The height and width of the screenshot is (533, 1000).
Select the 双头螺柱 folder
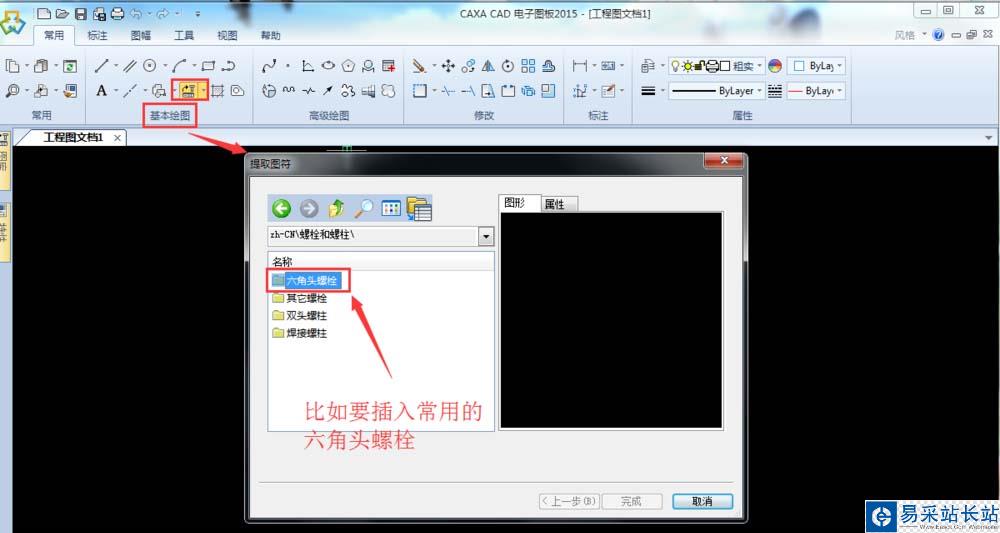point(300,315)
